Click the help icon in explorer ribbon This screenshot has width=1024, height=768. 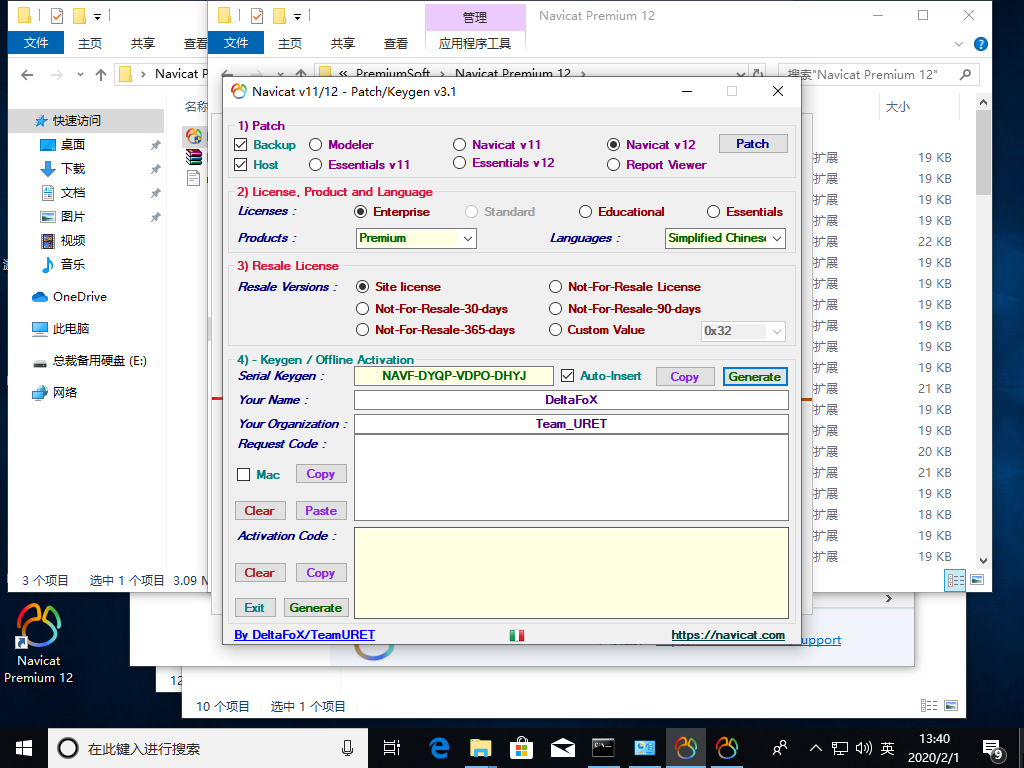click(x=980, y=44)
